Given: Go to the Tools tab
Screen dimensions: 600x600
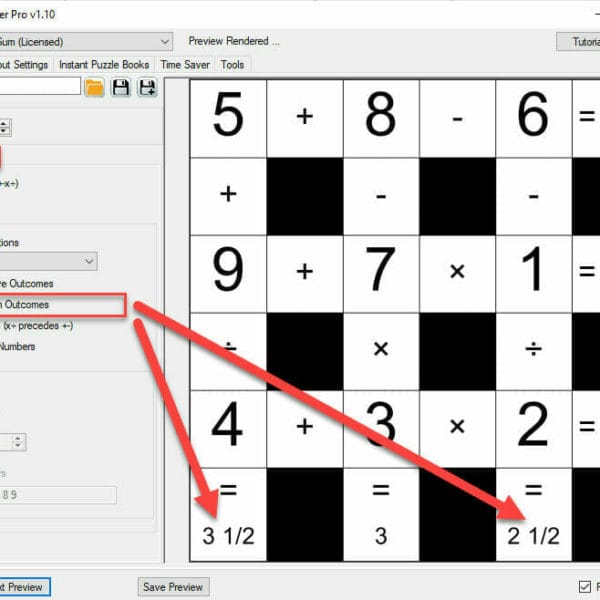Looking at the screenshot, I should pyautogui.click(x=232, y=65).
